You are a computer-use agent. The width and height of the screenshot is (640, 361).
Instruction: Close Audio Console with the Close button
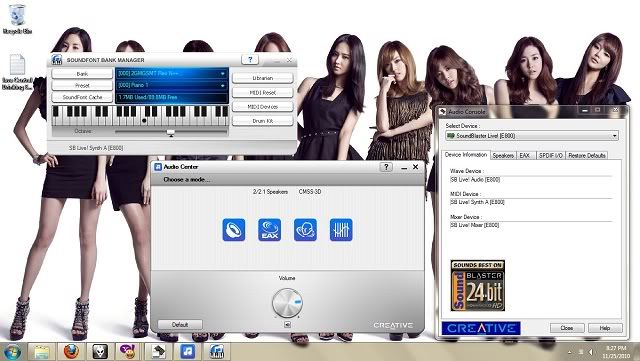(567, 328)
